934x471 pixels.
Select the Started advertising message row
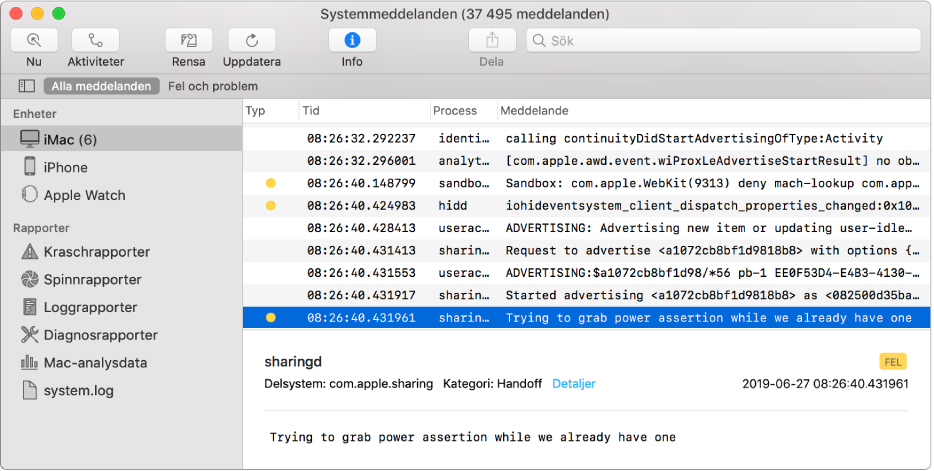click(586, 295)
